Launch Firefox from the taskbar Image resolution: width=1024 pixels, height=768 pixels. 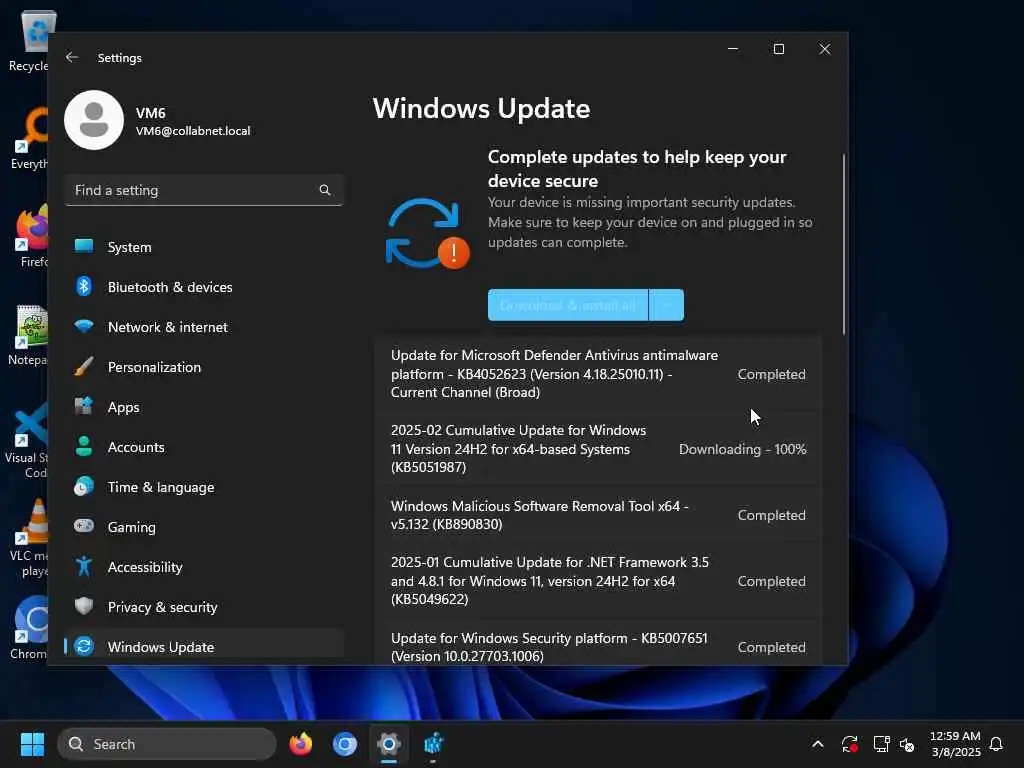300,744
